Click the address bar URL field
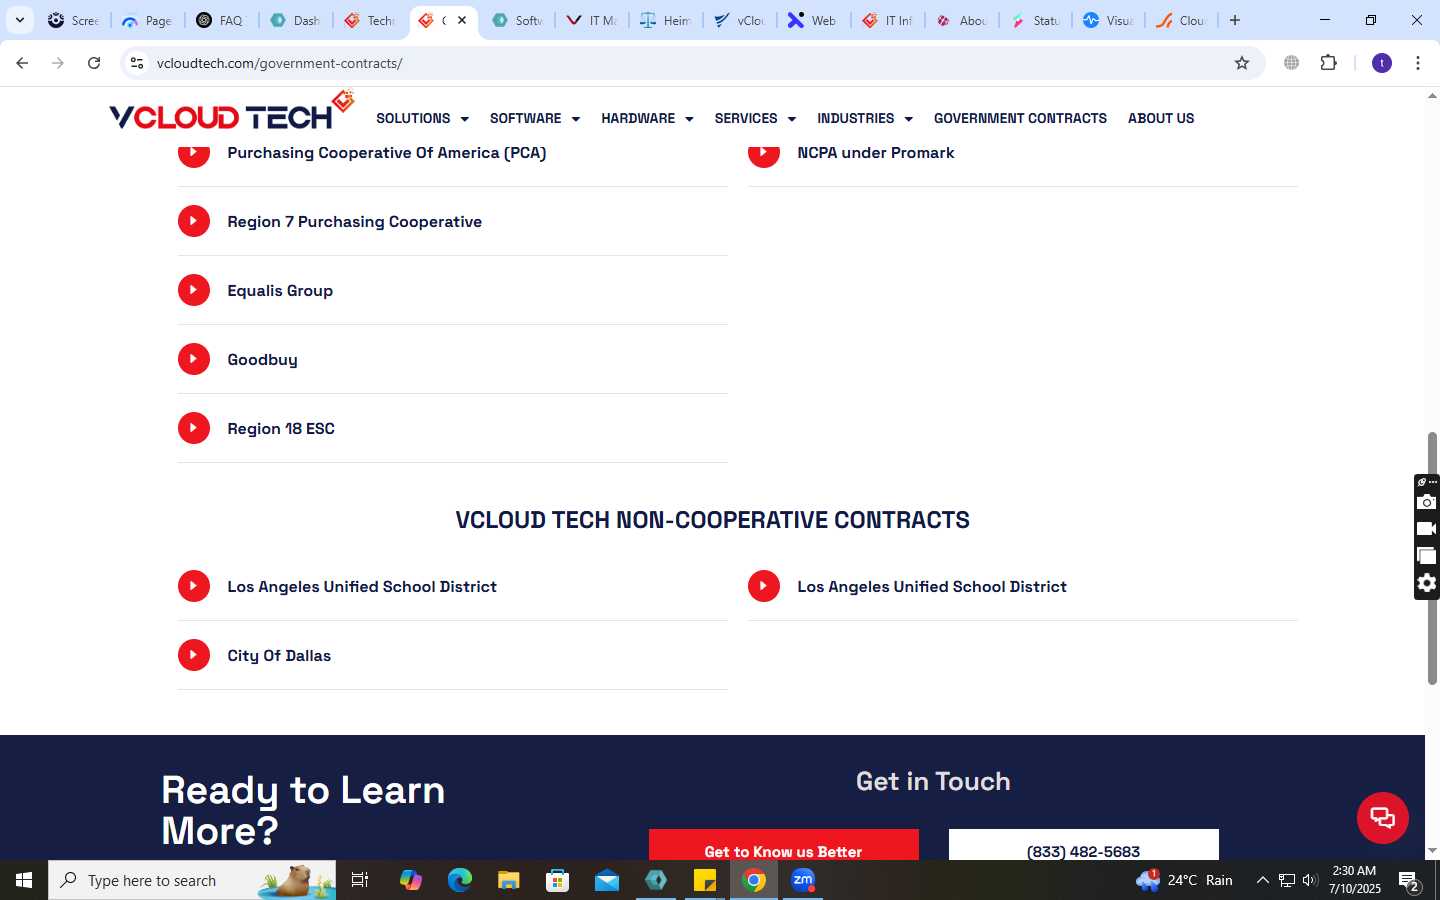Screen dimensions: 1440x900 pyautogui.click(x=690, y=63)
